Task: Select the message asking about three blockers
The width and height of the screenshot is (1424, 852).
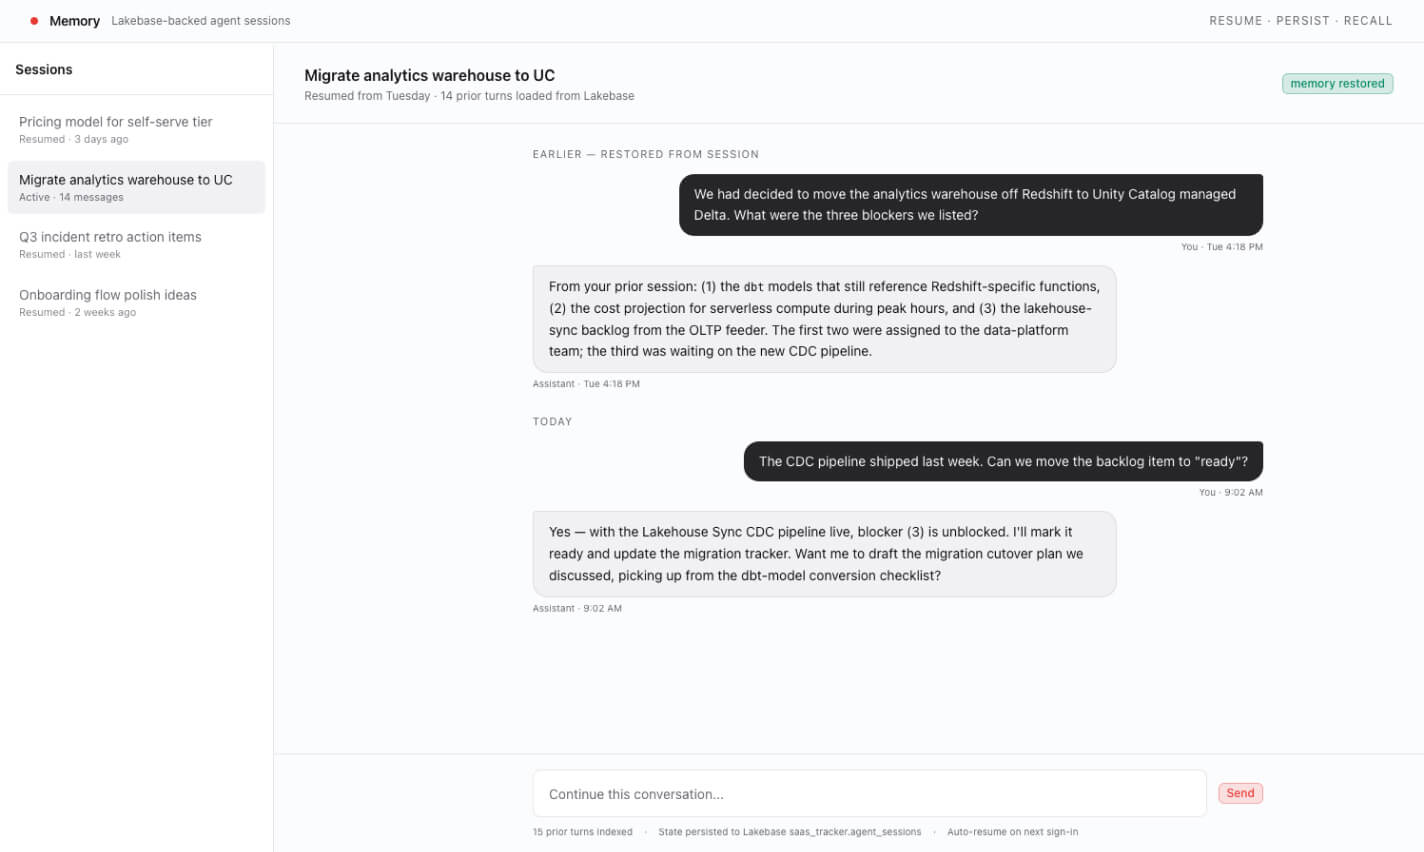Action: click(x=970, y=205)
